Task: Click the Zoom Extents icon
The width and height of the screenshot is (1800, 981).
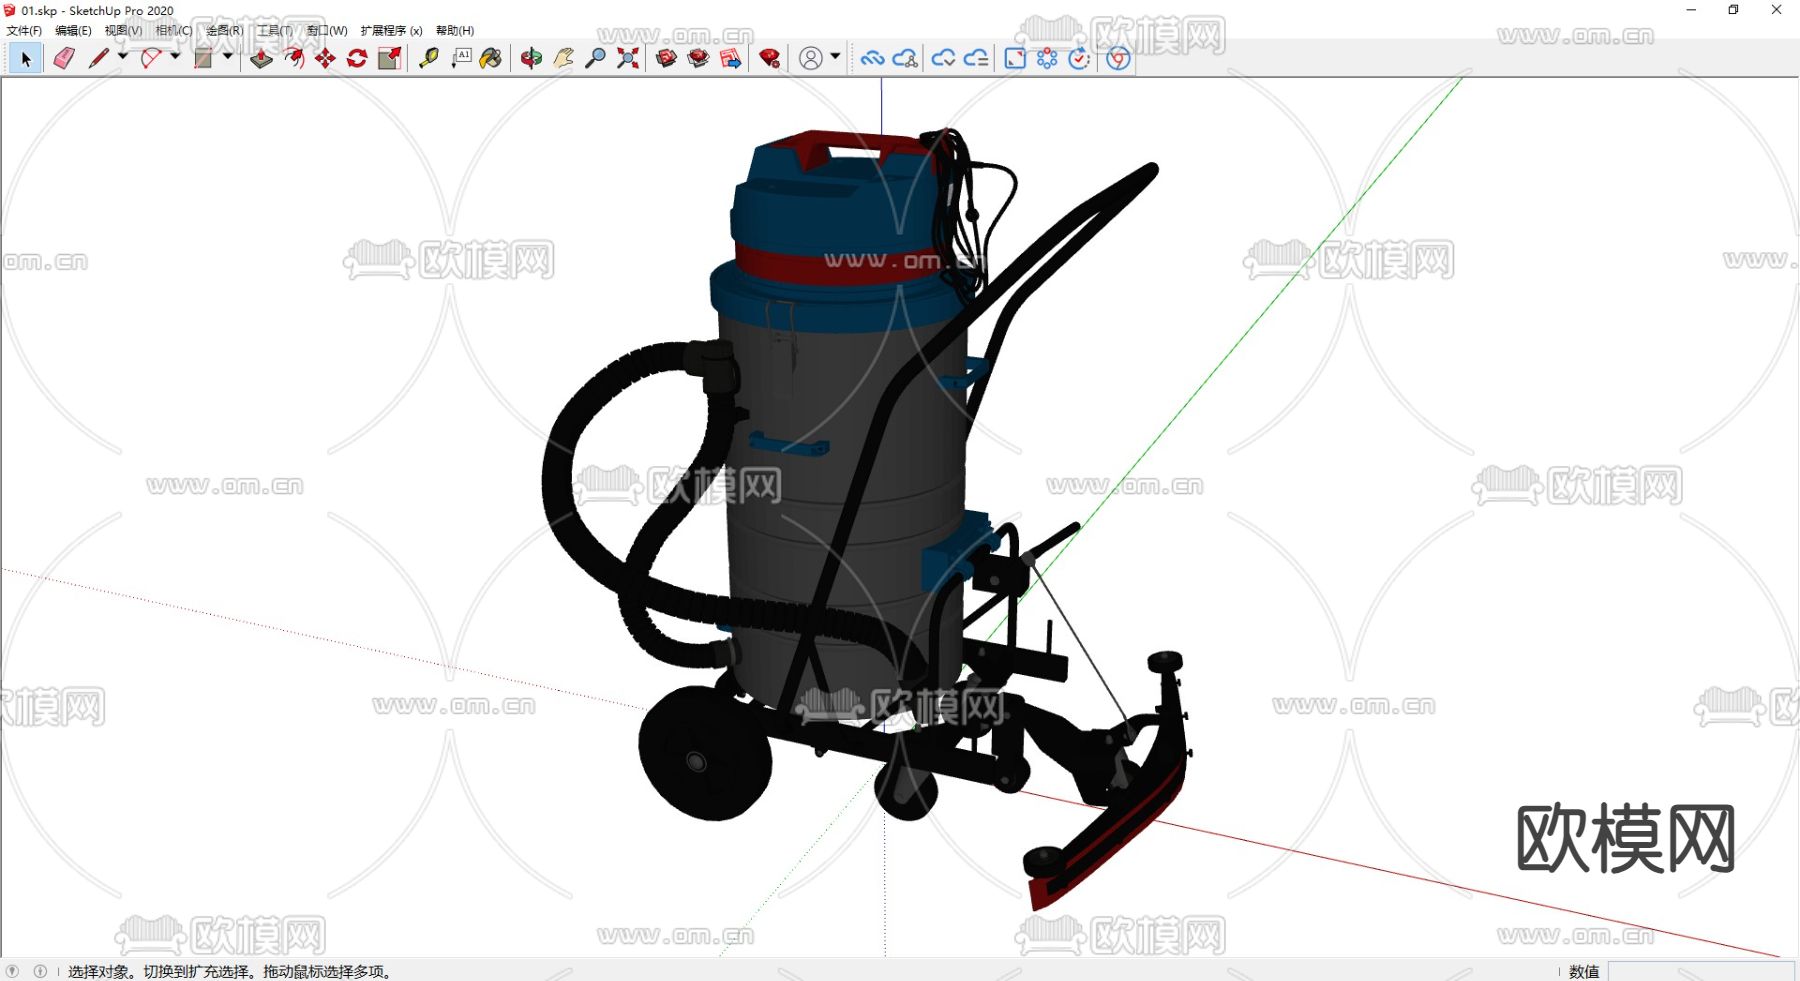Action: (628, 59)
